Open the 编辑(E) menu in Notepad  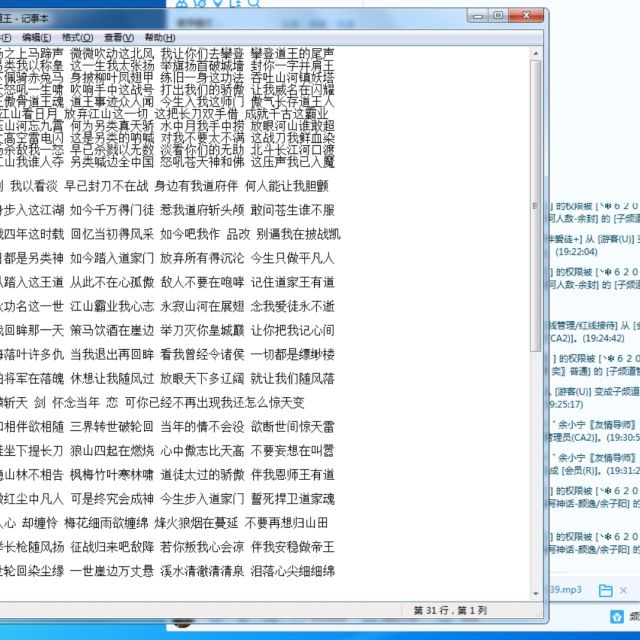point(38,36)
